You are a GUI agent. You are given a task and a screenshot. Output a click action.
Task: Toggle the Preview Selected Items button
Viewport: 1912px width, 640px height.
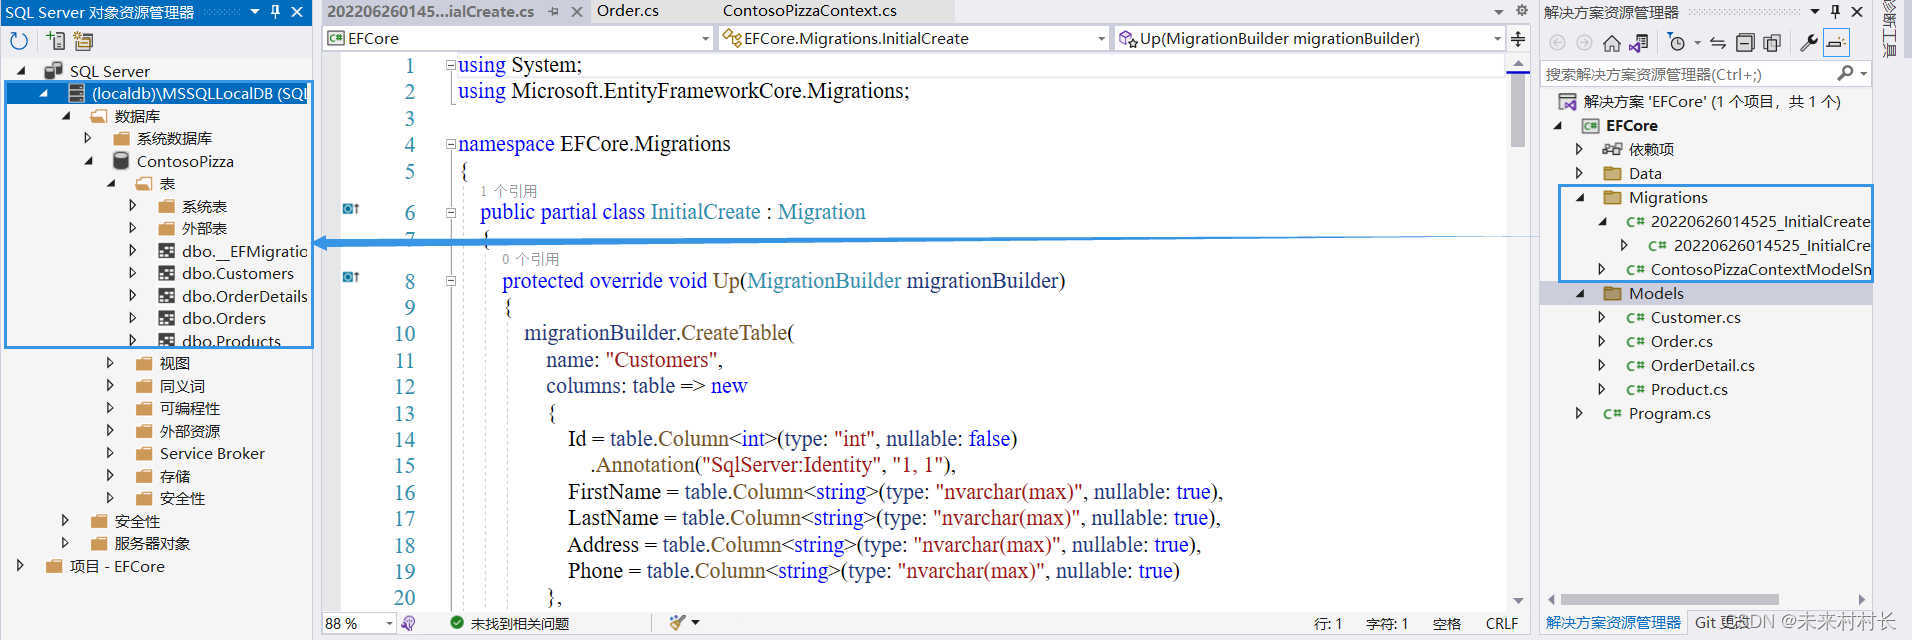(1836, 43)
